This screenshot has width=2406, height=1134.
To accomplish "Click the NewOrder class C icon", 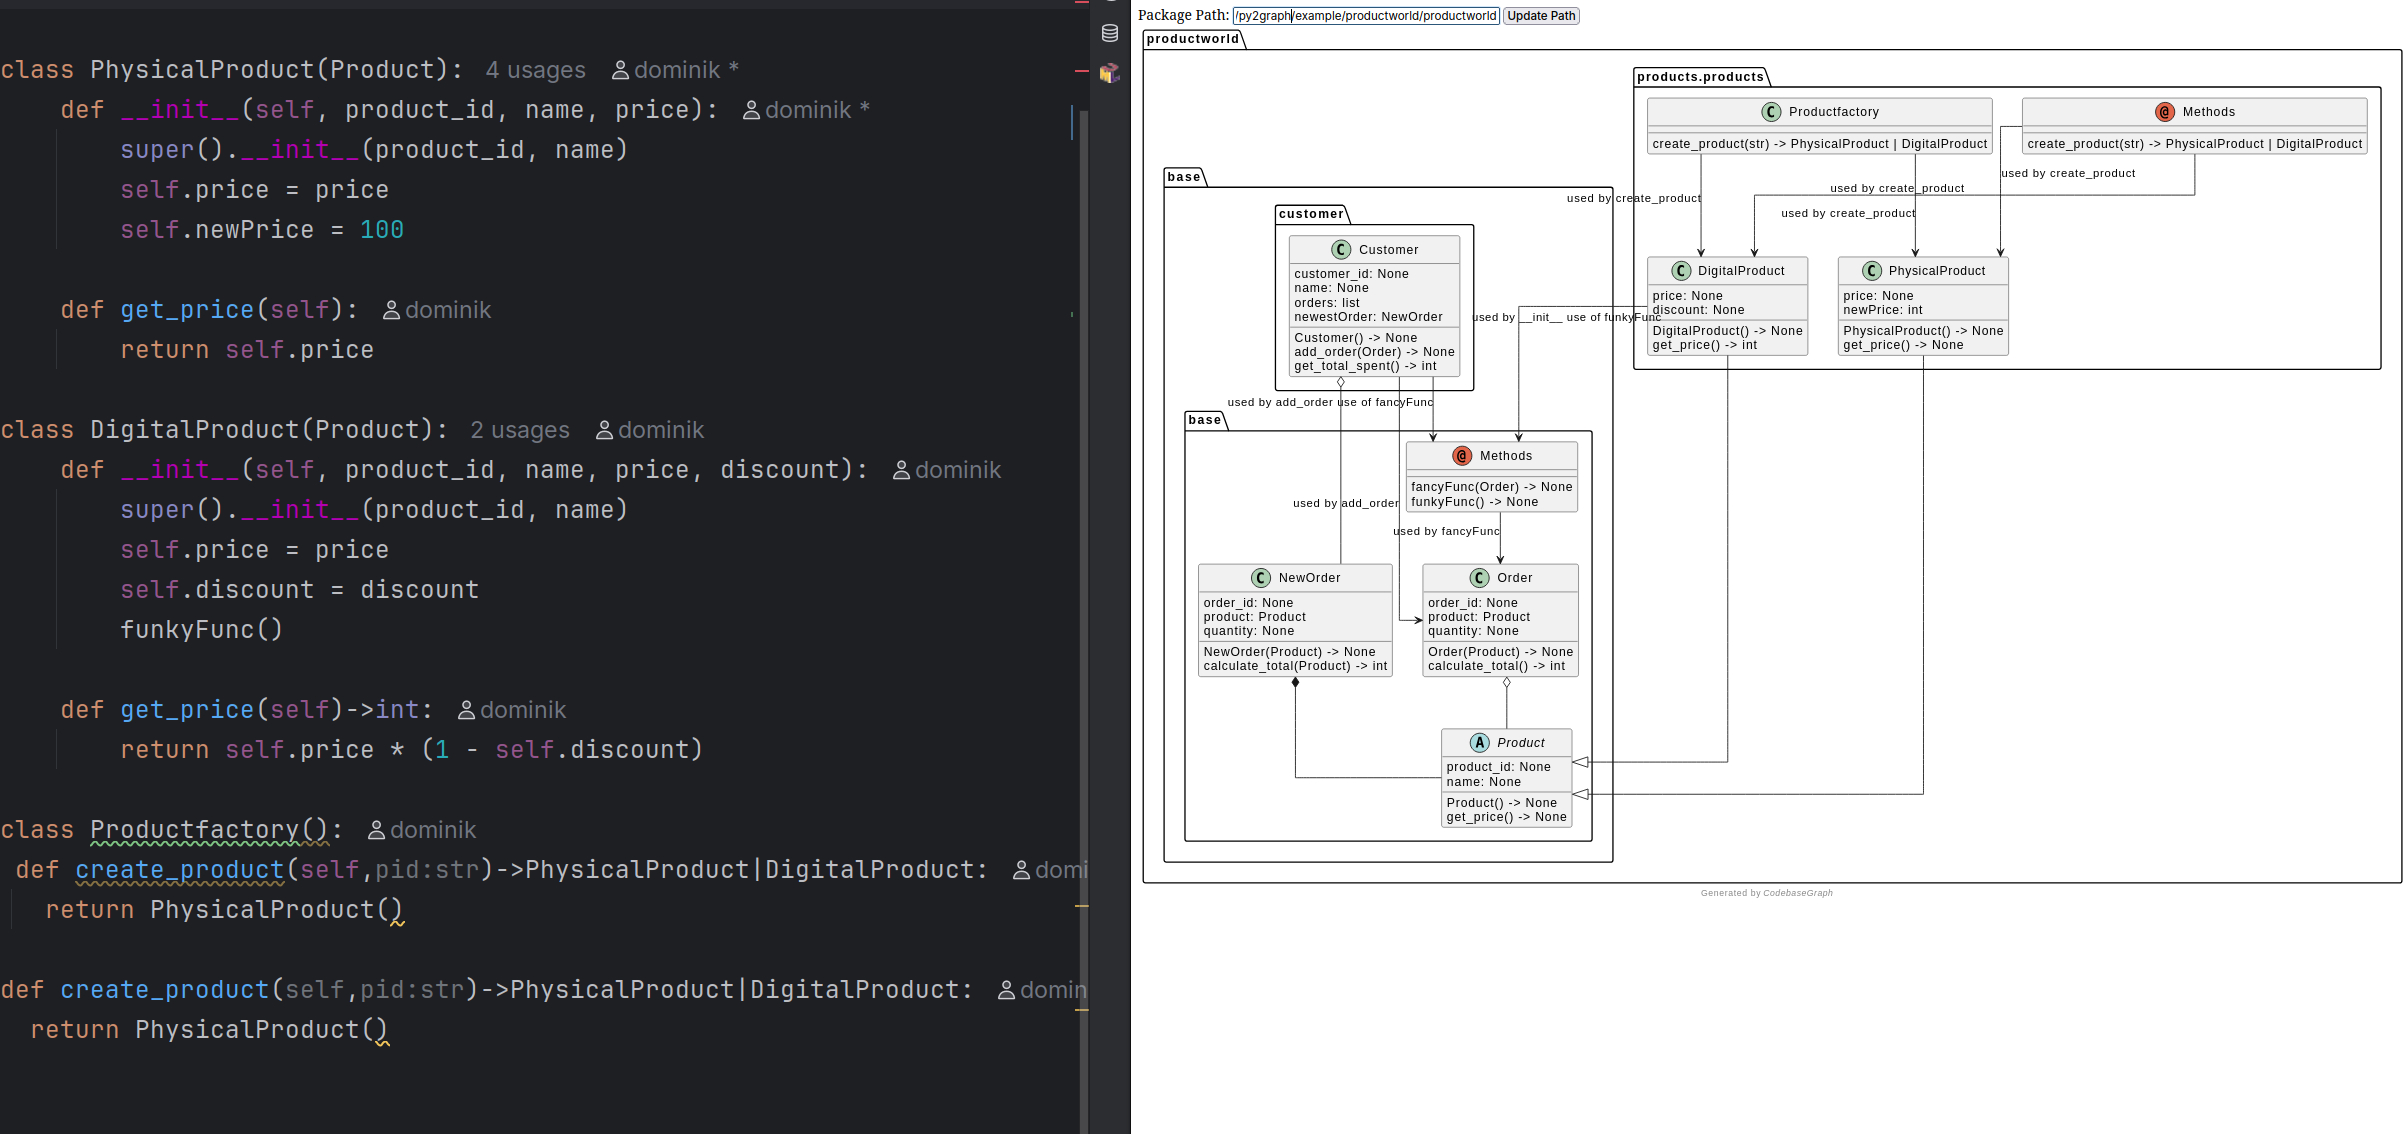I will point(1261,578).
